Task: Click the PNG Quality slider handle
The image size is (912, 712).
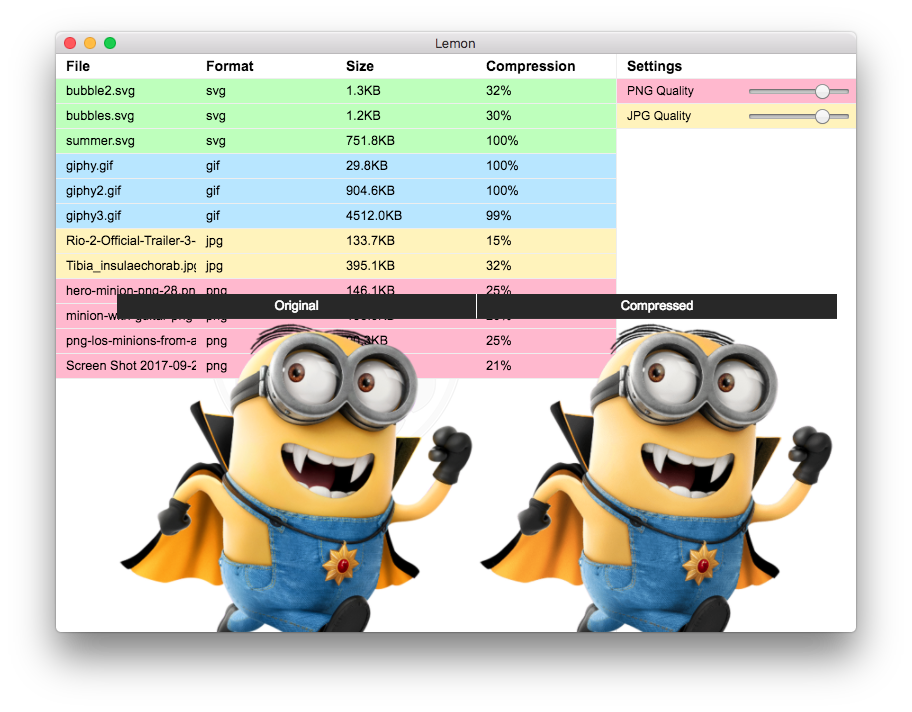Action: point(822,91)
